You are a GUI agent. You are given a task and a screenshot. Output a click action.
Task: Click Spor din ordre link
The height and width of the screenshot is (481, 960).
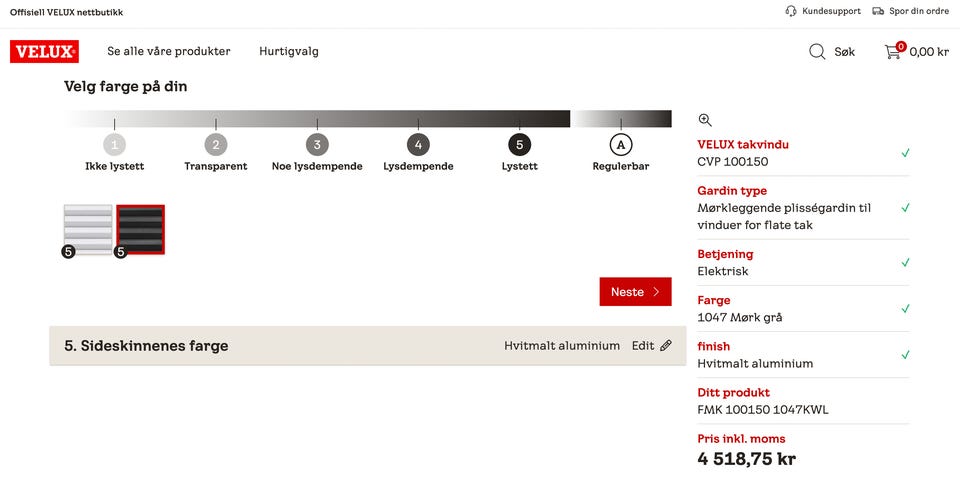tap(919, 11)
